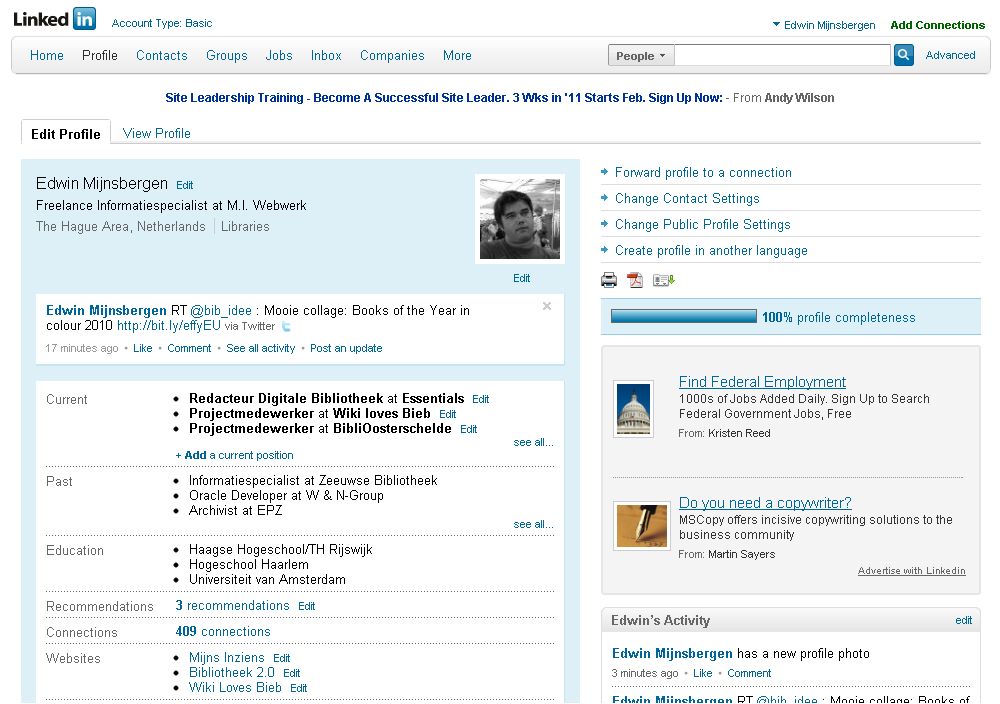
Task: Open Do you need a copywriter ad
Action: [x=765, y=502]
